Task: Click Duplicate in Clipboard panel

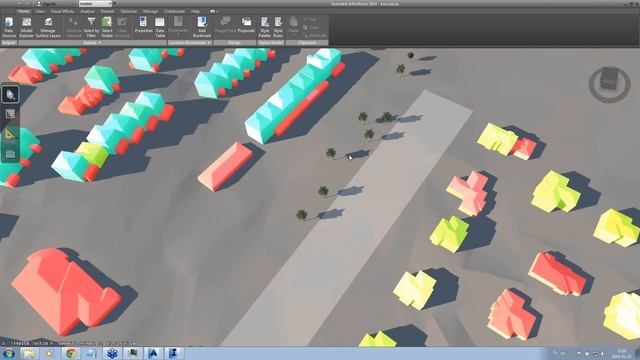Action: pyautogui.click(x=315, y=36)
